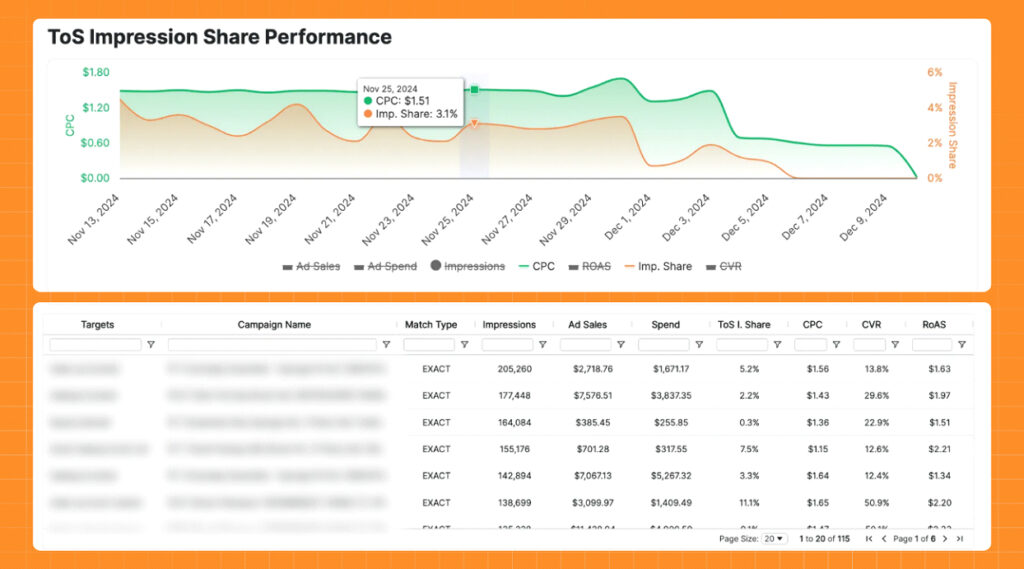This screenshot has height=569, width=1024.
Task: Click the Targets filter input box
Action: tap(95, 344)
